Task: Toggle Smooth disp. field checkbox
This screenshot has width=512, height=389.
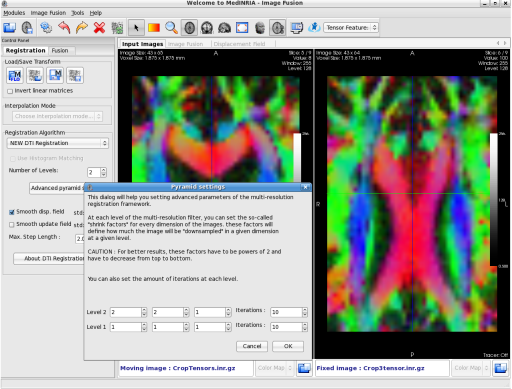Action: [12, 212]
